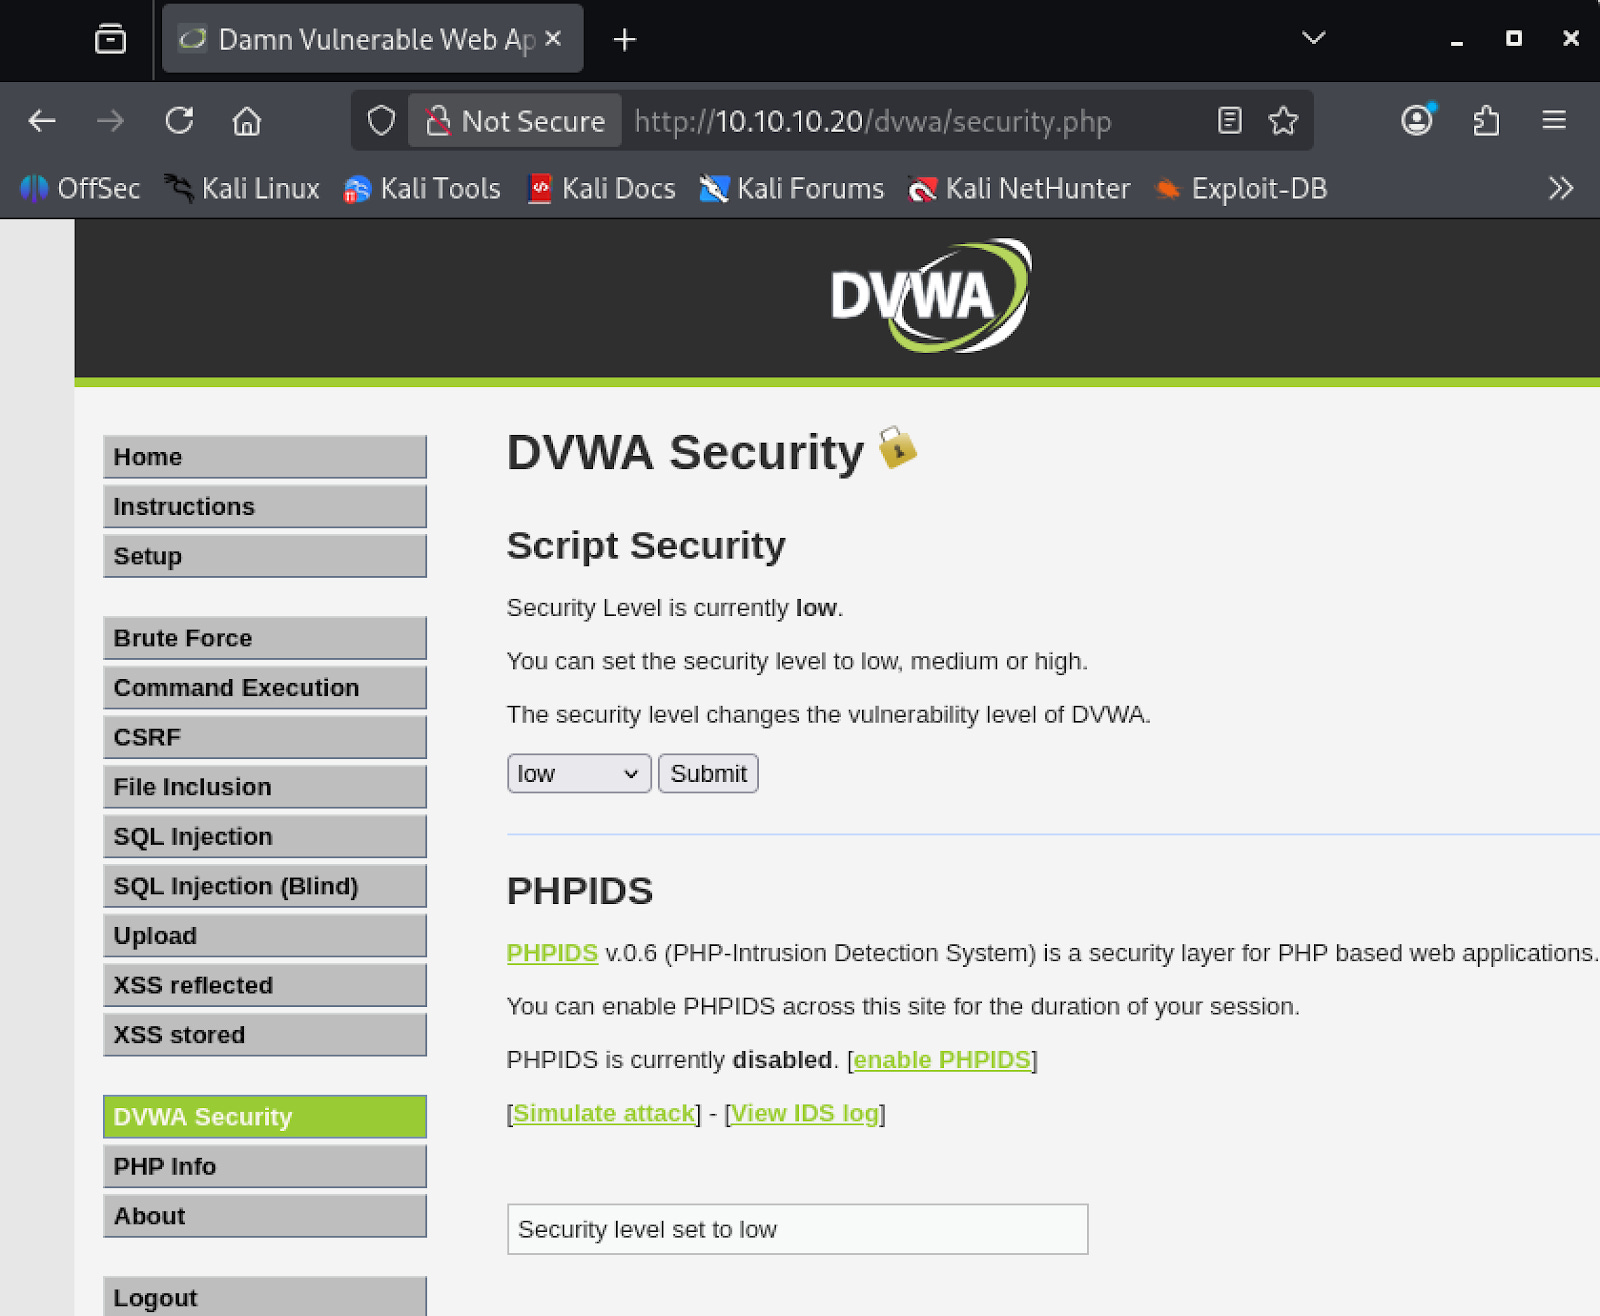
Task: Click the Not Secure padlock indicator
Action: pyautogui.click(x=515, y=121)
